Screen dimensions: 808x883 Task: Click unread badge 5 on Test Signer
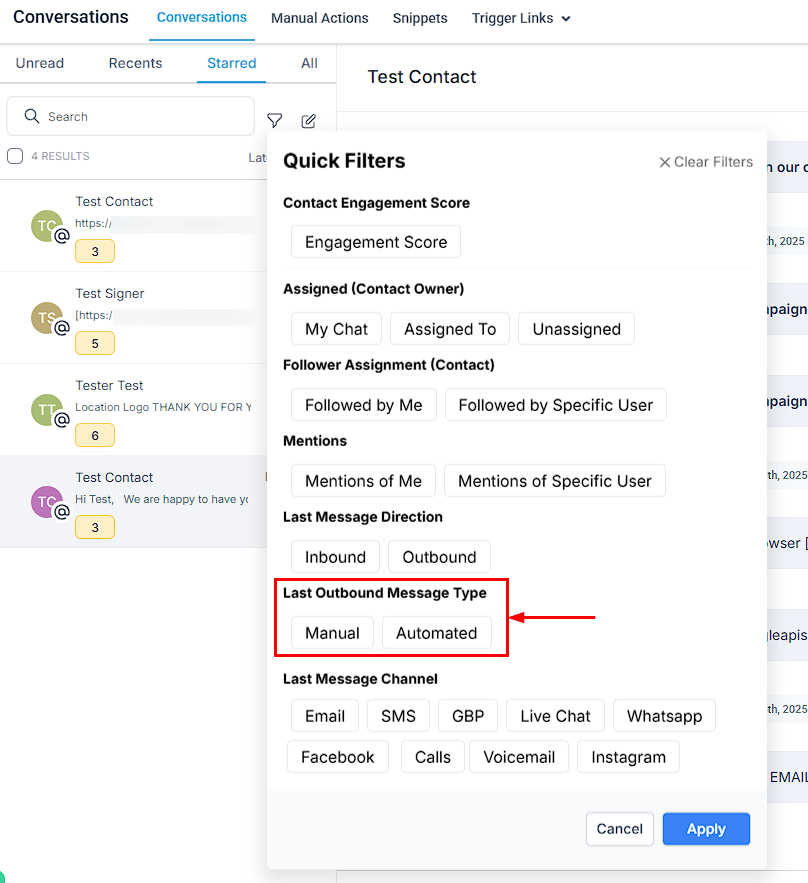[x=95, y=344]
